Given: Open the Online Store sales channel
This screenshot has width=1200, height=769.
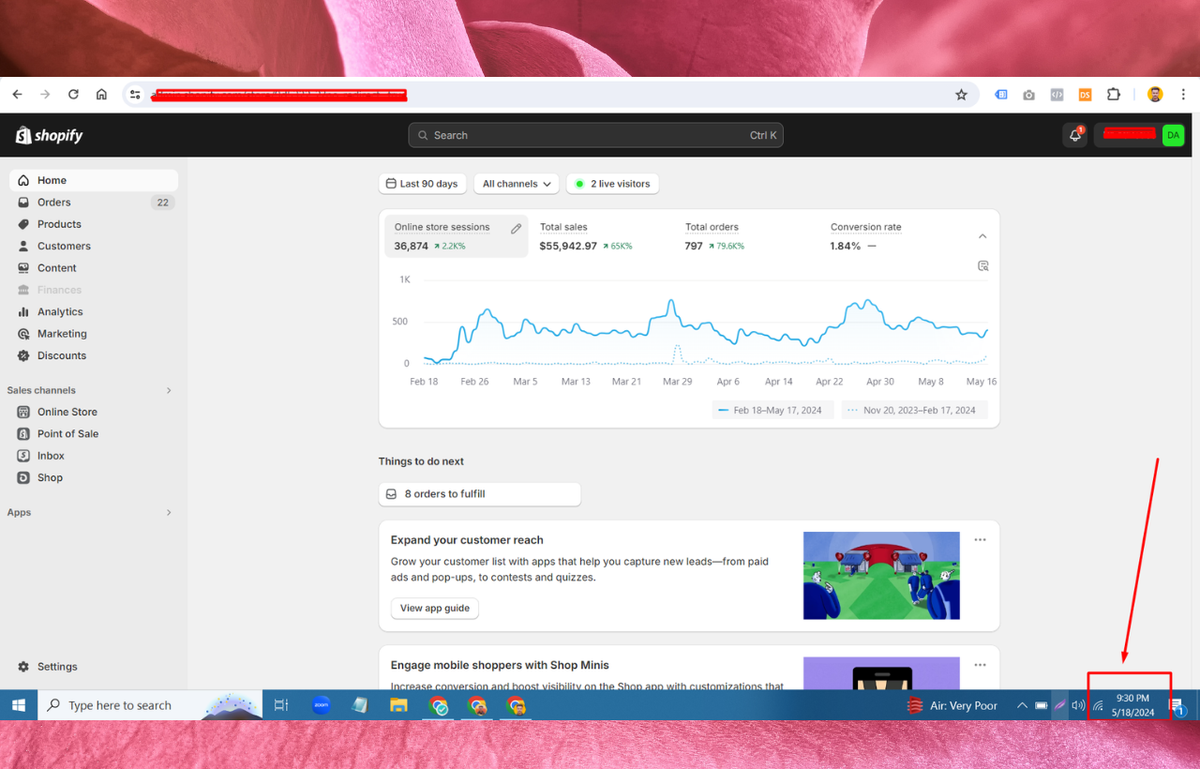Looking at the screenshot, I should point(94,412).
